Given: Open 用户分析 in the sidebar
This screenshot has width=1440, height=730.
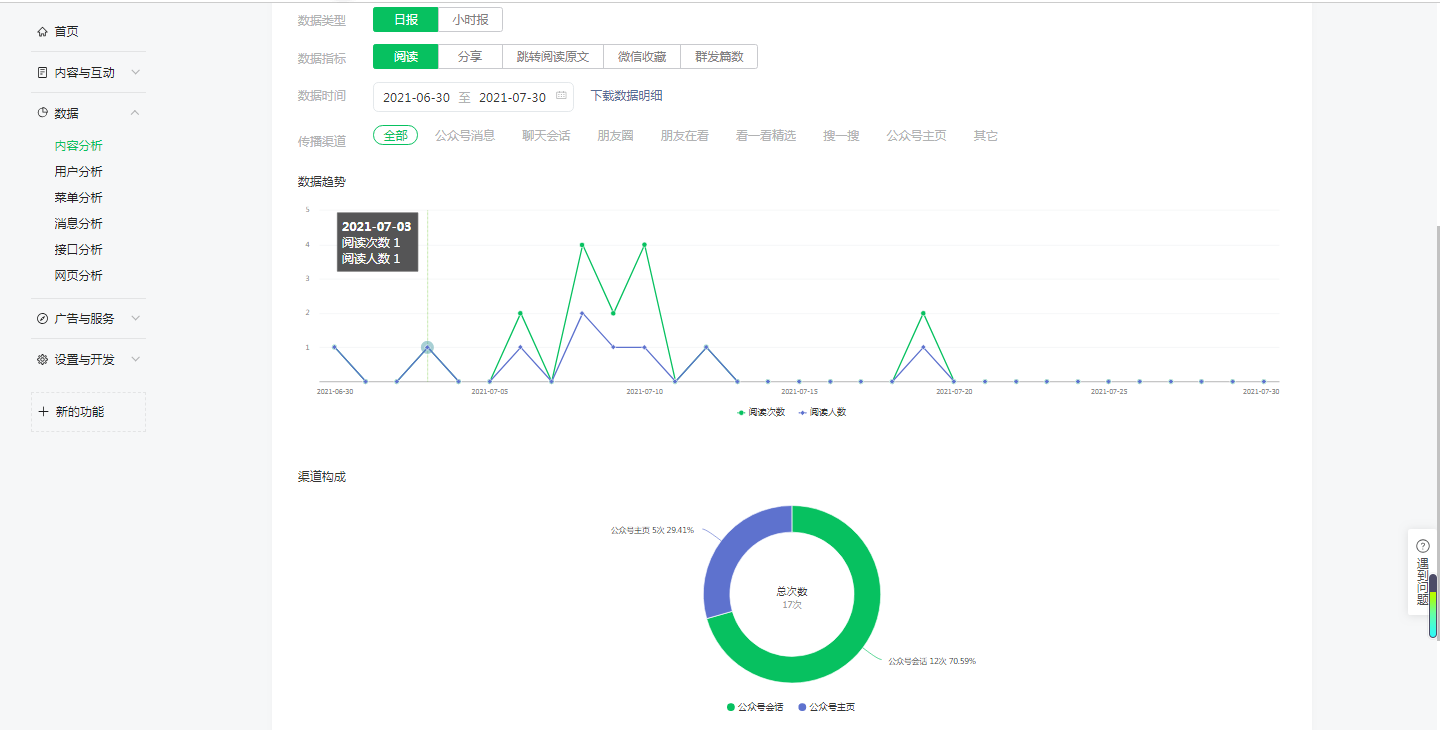Looking at the screenshot, I should pyautogui.click(x=78, y=172).
